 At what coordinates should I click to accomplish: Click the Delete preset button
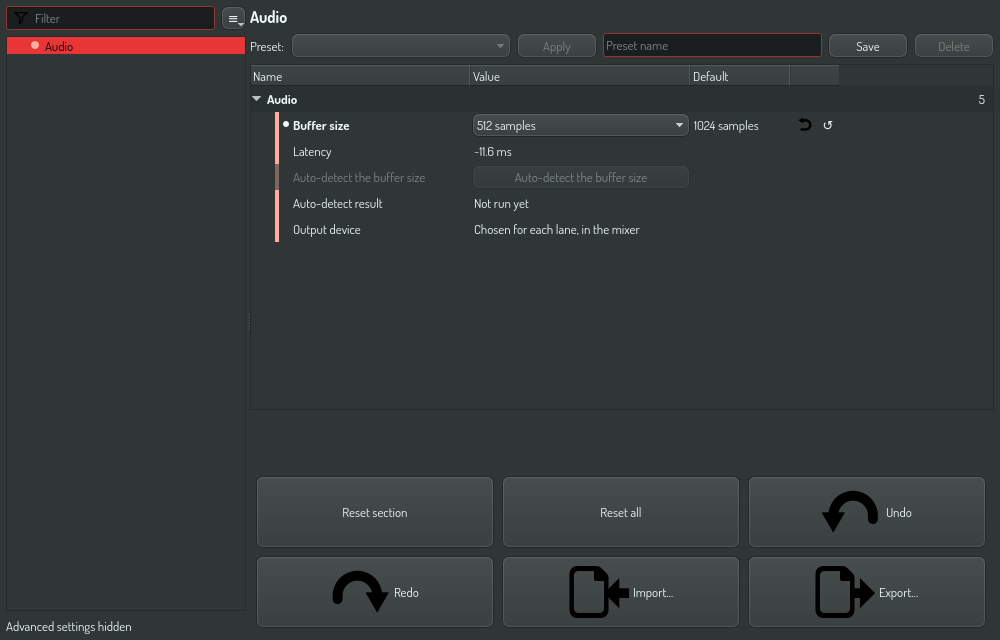pos(953,46)
